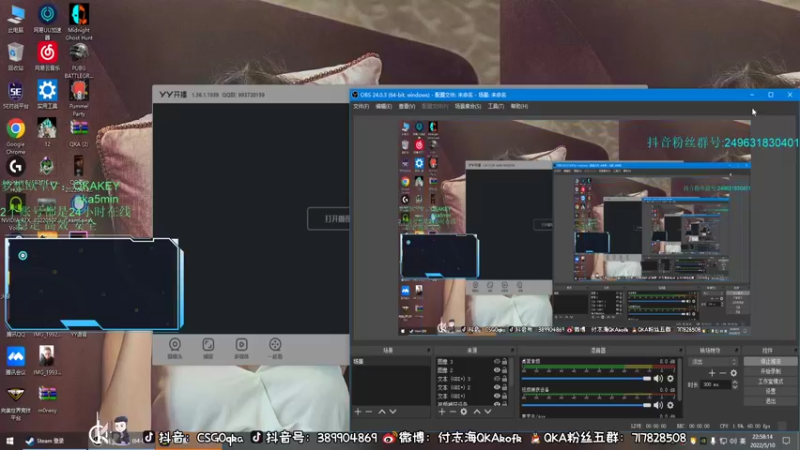
Task: Click 停止推流 stop streaming button
Action: tap(770, 361)
